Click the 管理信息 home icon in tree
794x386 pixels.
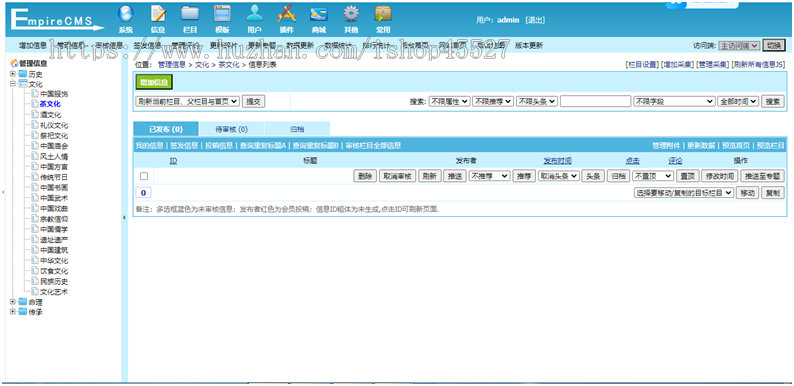14,63
